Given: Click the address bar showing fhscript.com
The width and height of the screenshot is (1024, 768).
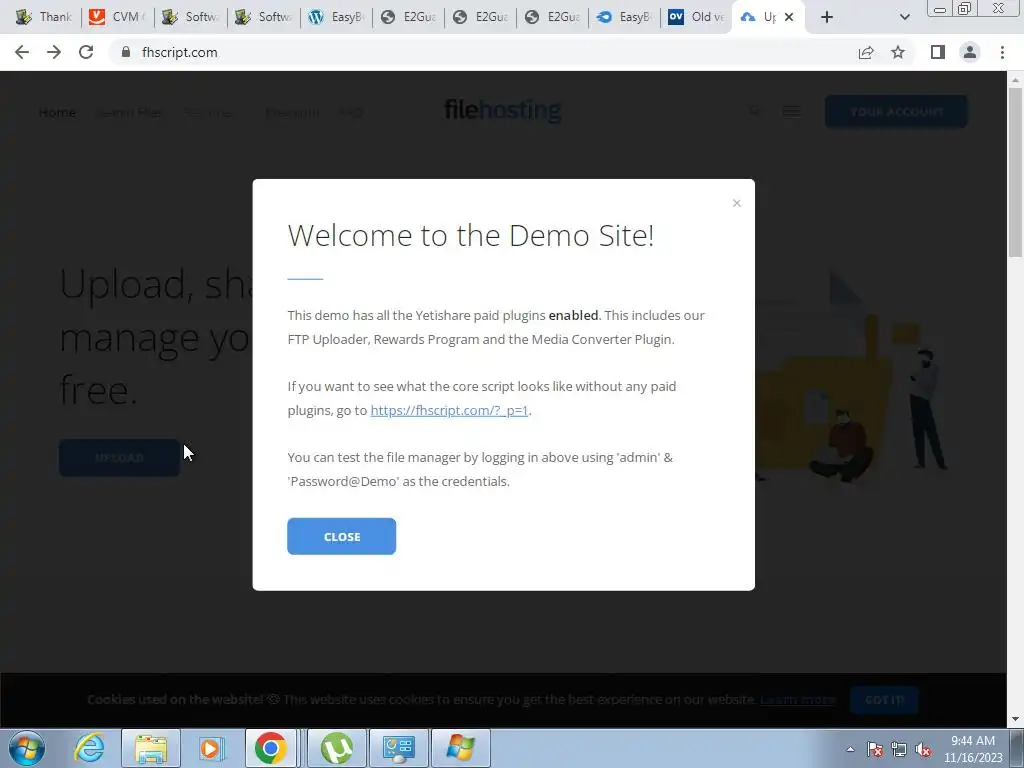Looking at the screenshot, I should (x=483, y=52).
